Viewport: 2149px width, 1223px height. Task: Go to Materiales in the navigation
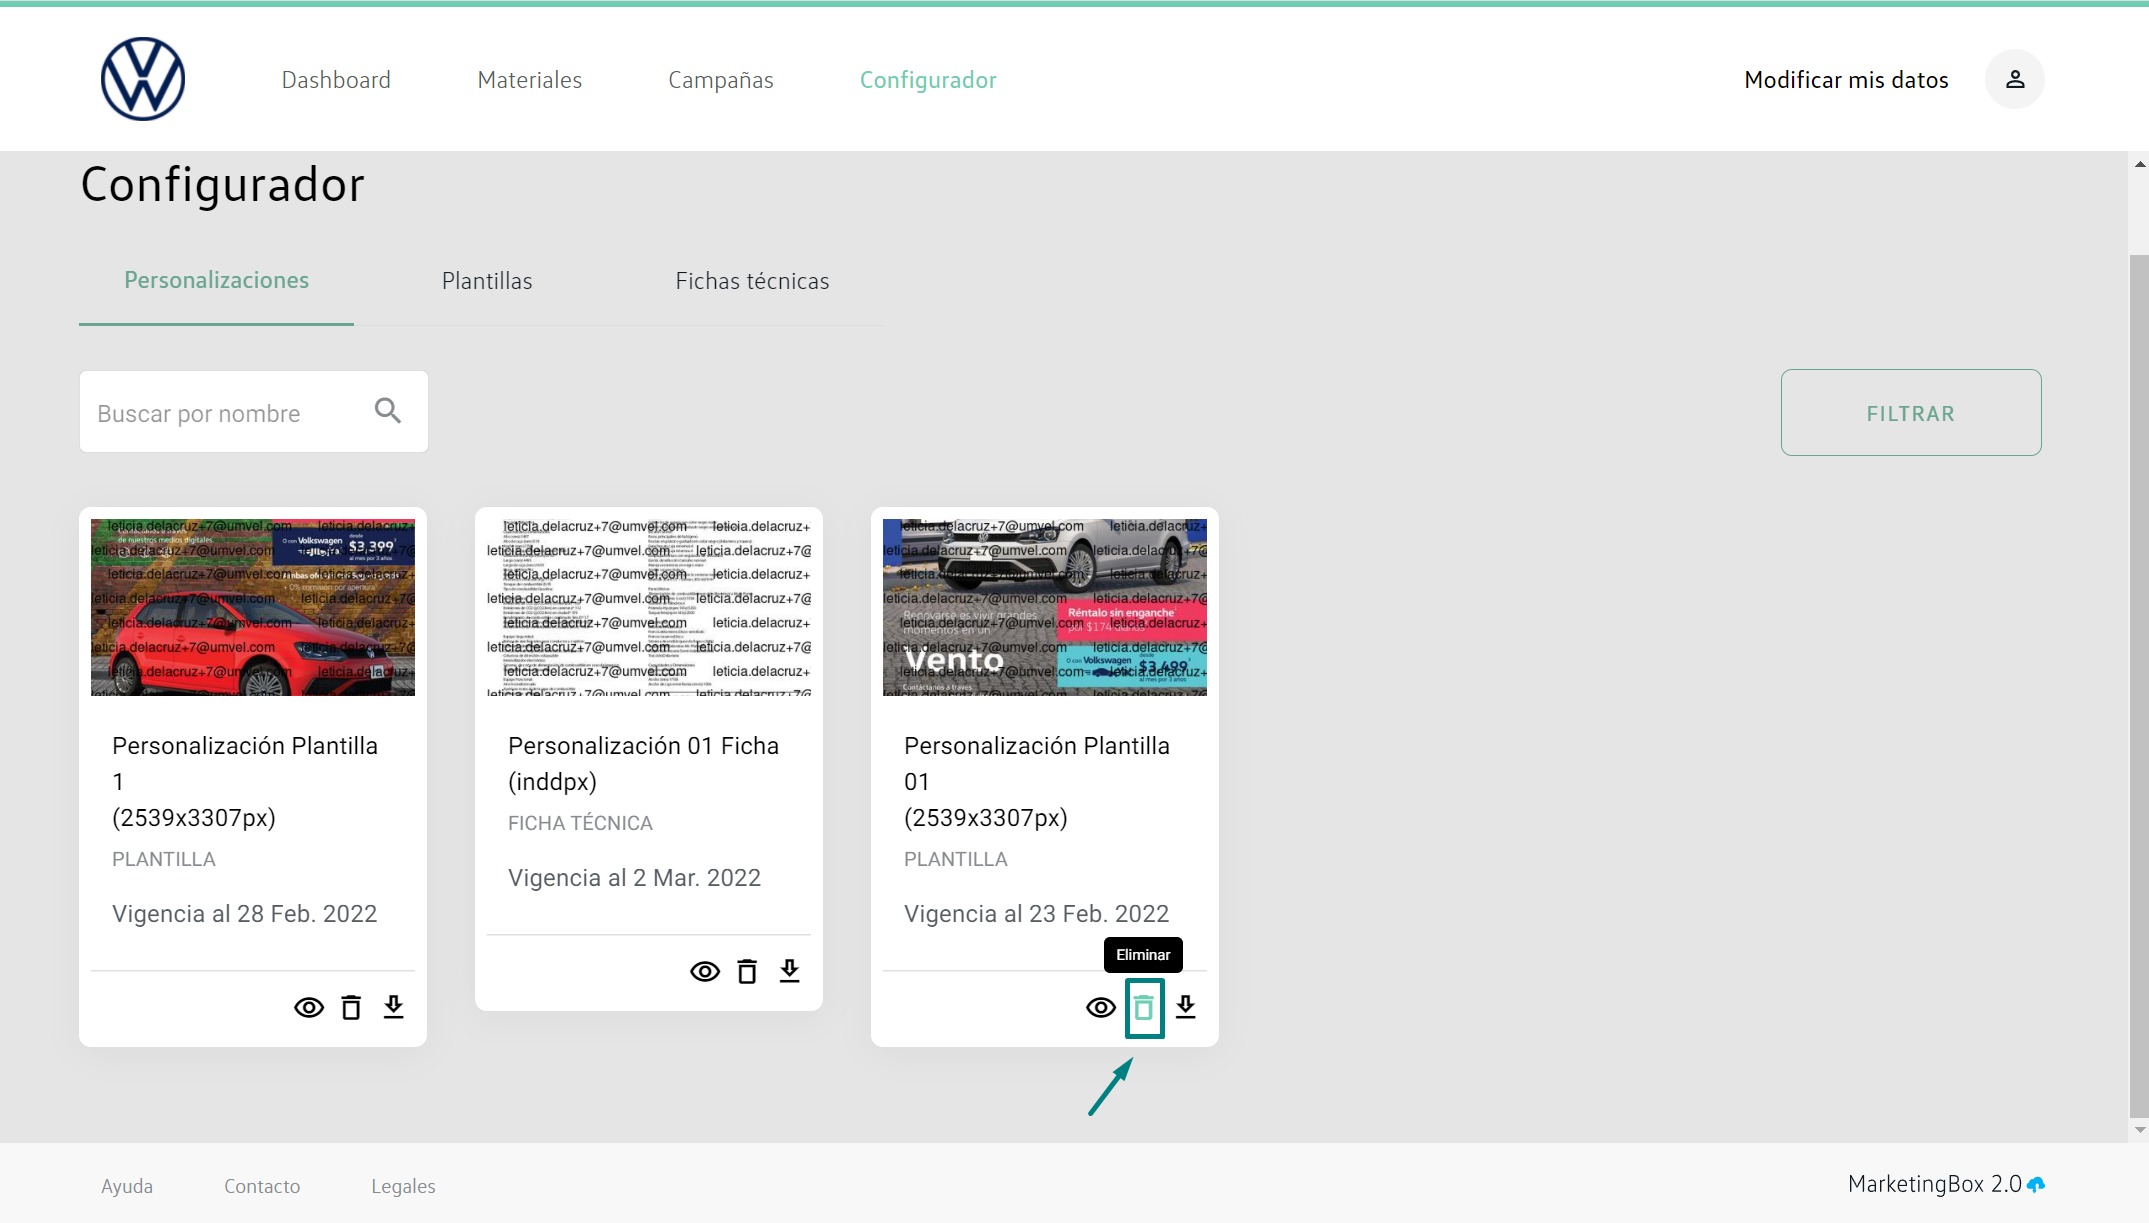tap(529, 80)
